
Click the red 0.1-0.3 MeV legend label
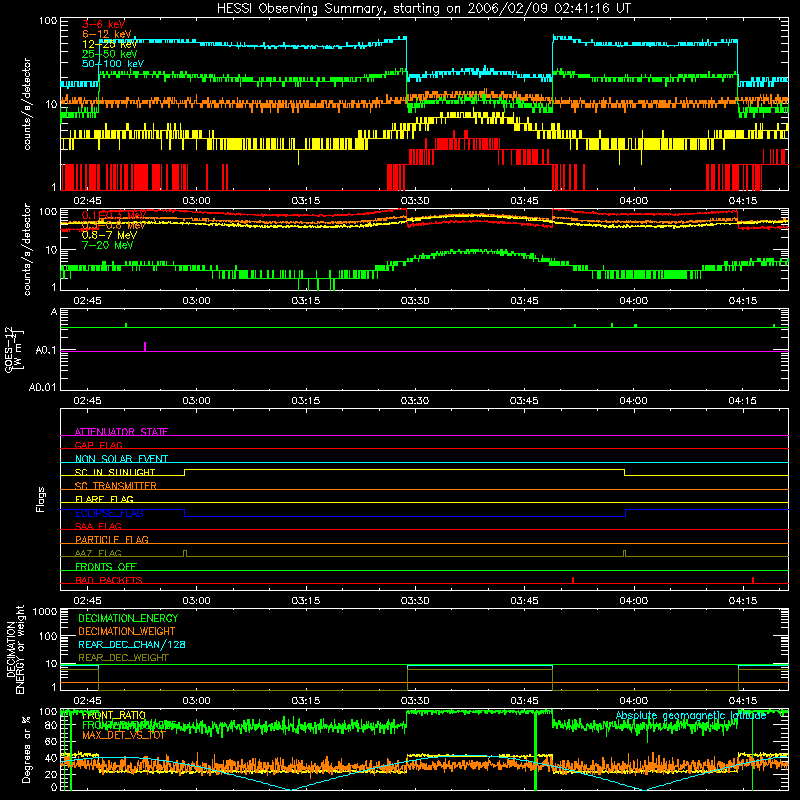pyautogui.click(x=114, y=216)
